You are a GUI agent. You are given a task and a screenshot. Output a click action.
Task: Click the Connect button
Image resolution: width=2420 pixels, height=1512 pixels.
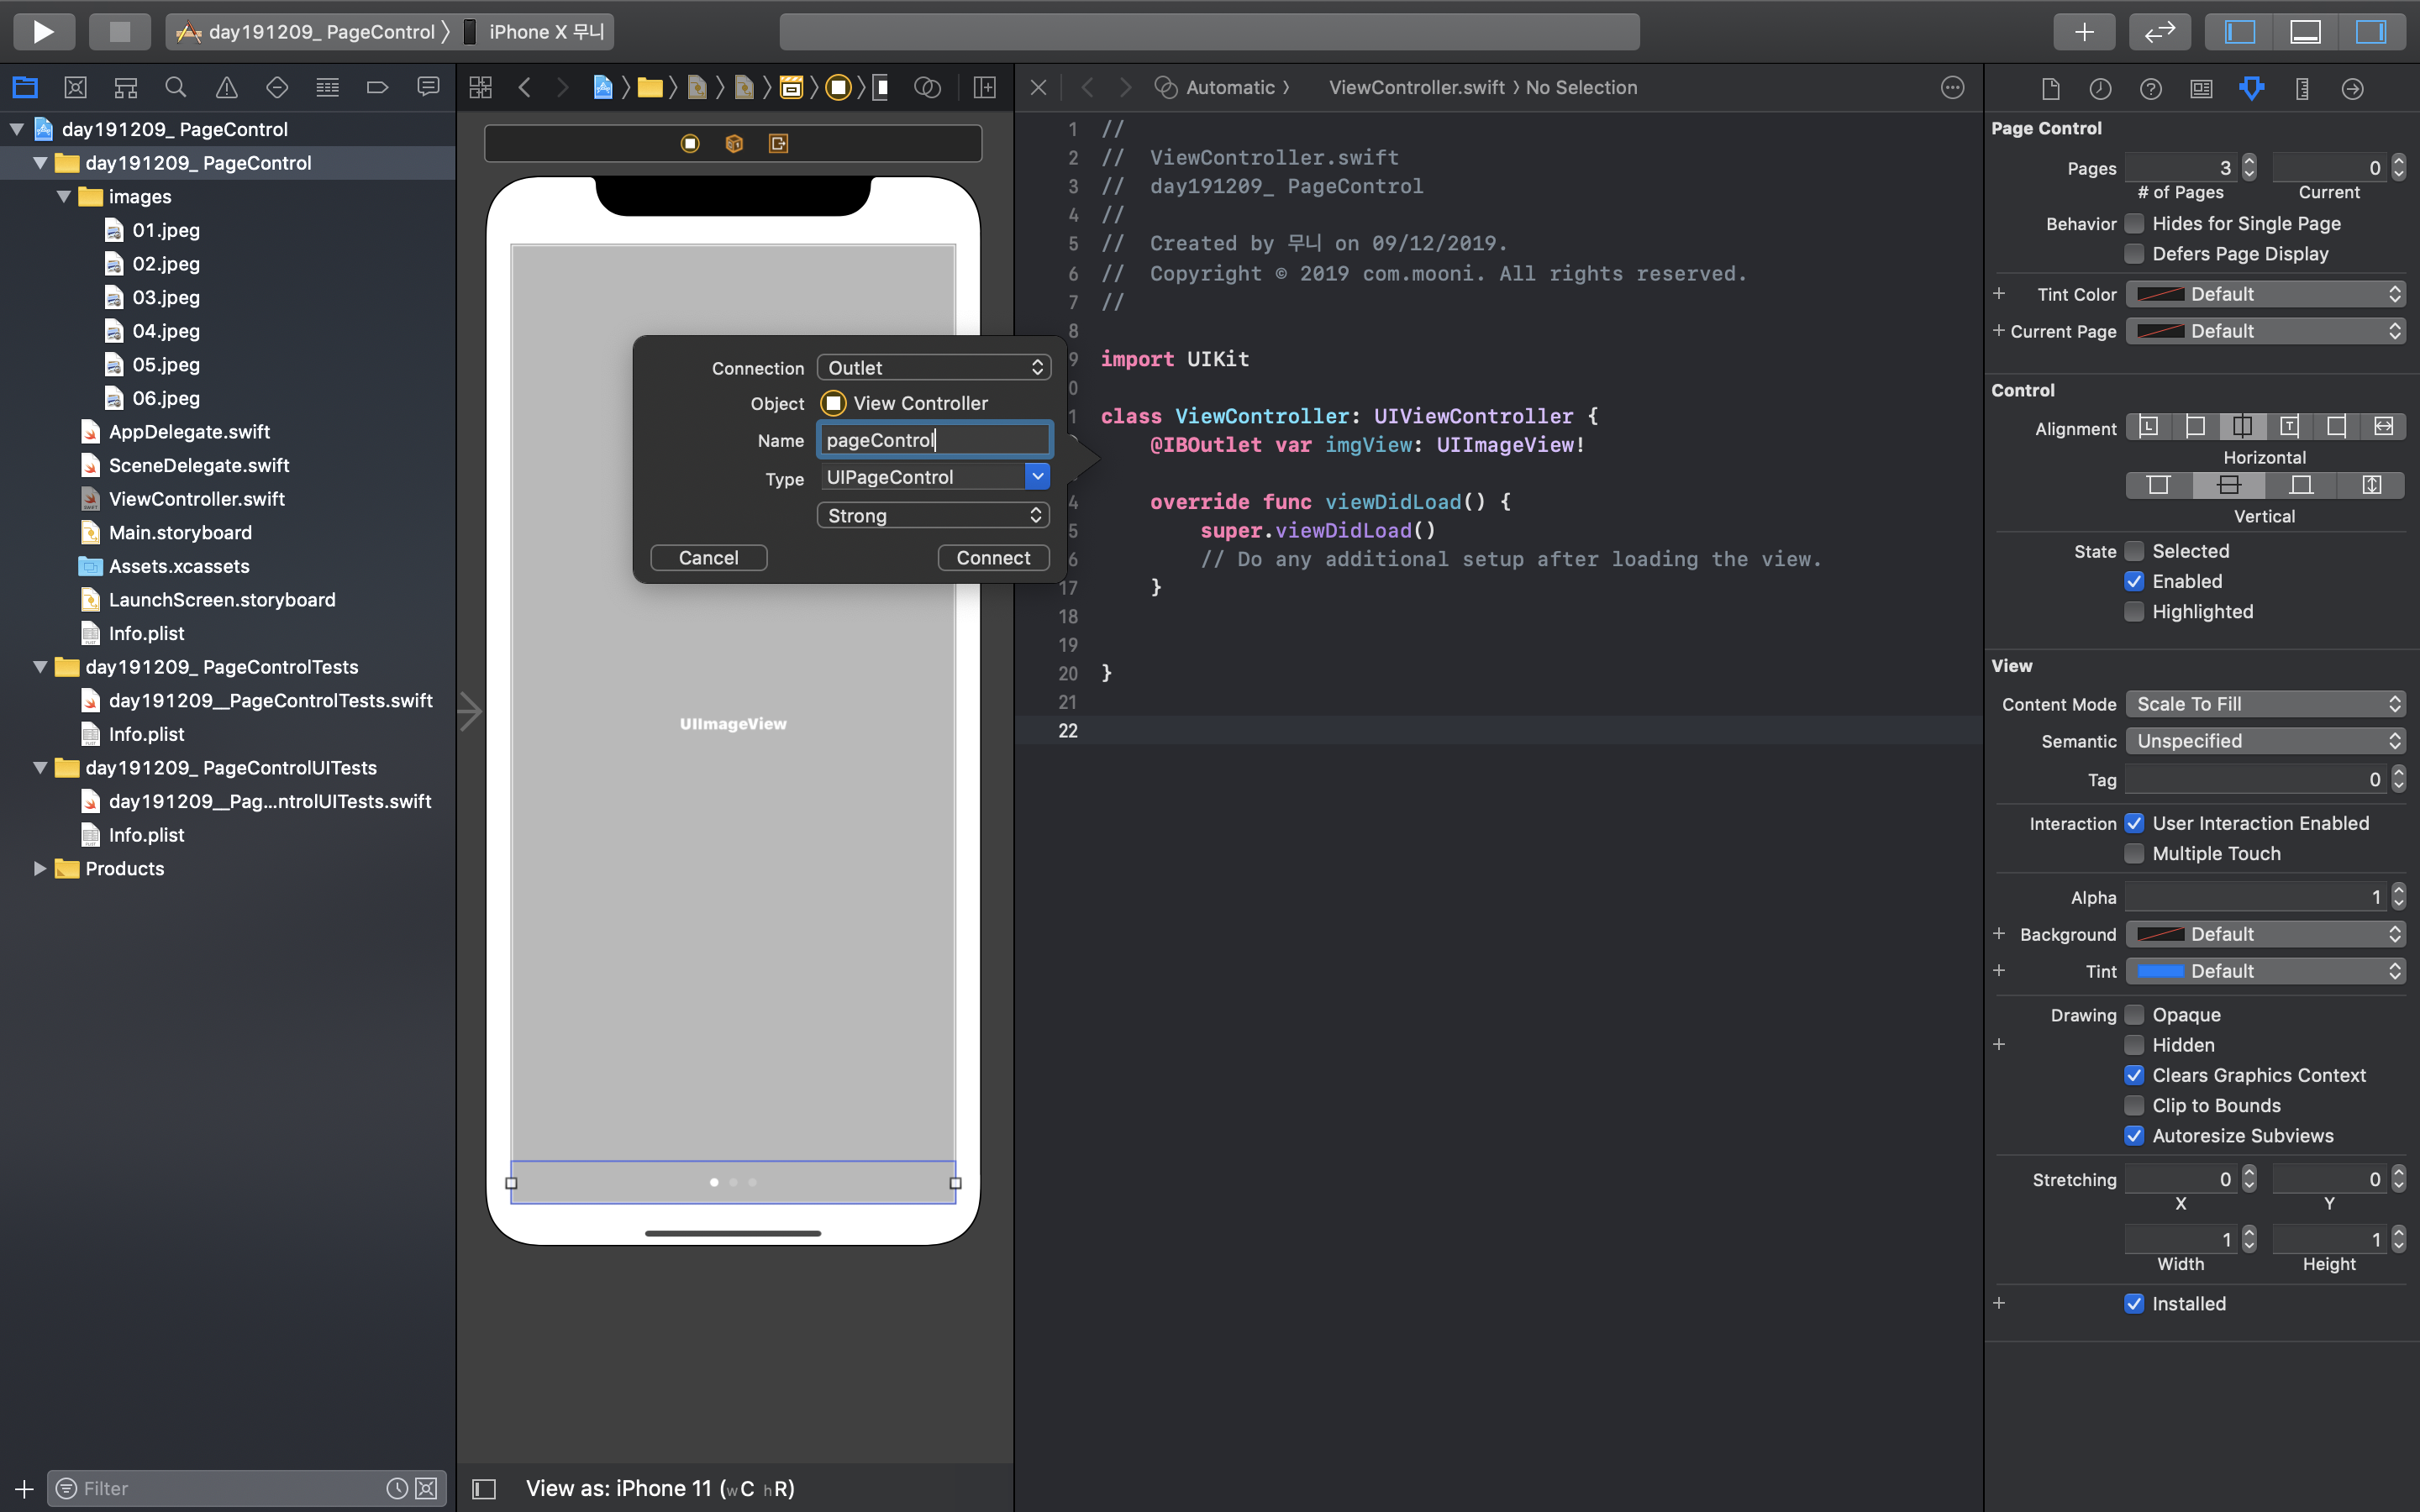point(992,557)
